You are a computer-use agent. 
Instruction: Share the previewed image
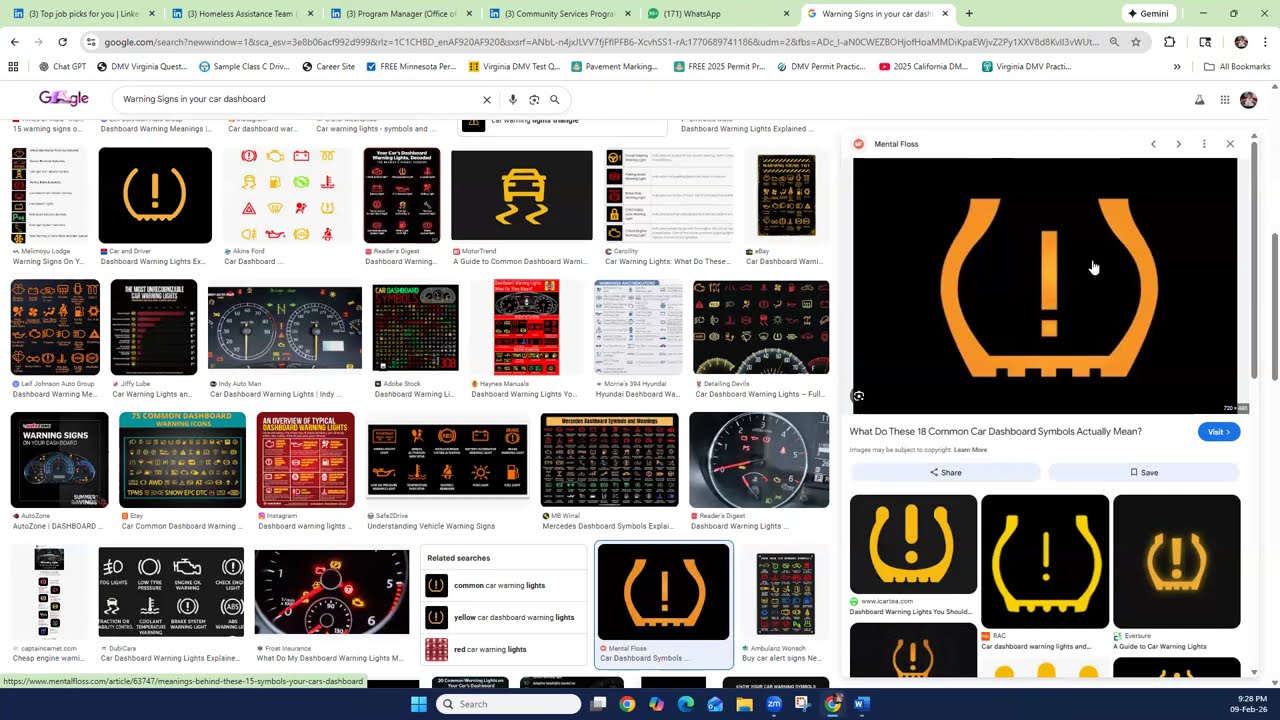945,473
